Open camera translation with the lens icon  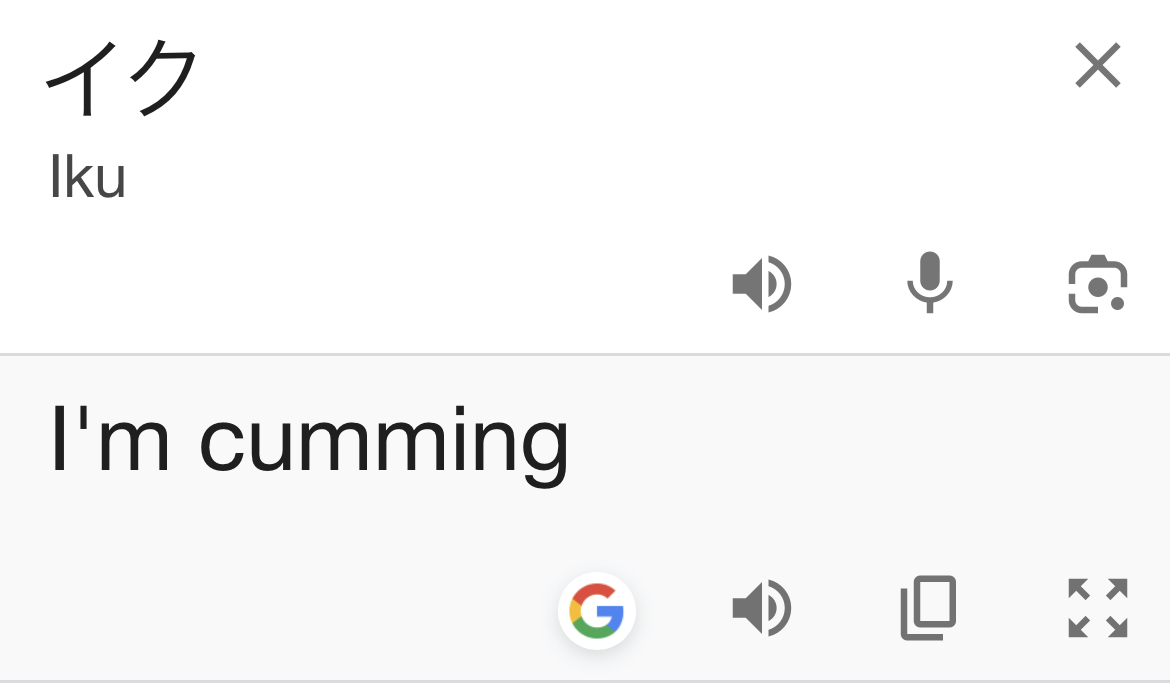1098,284
